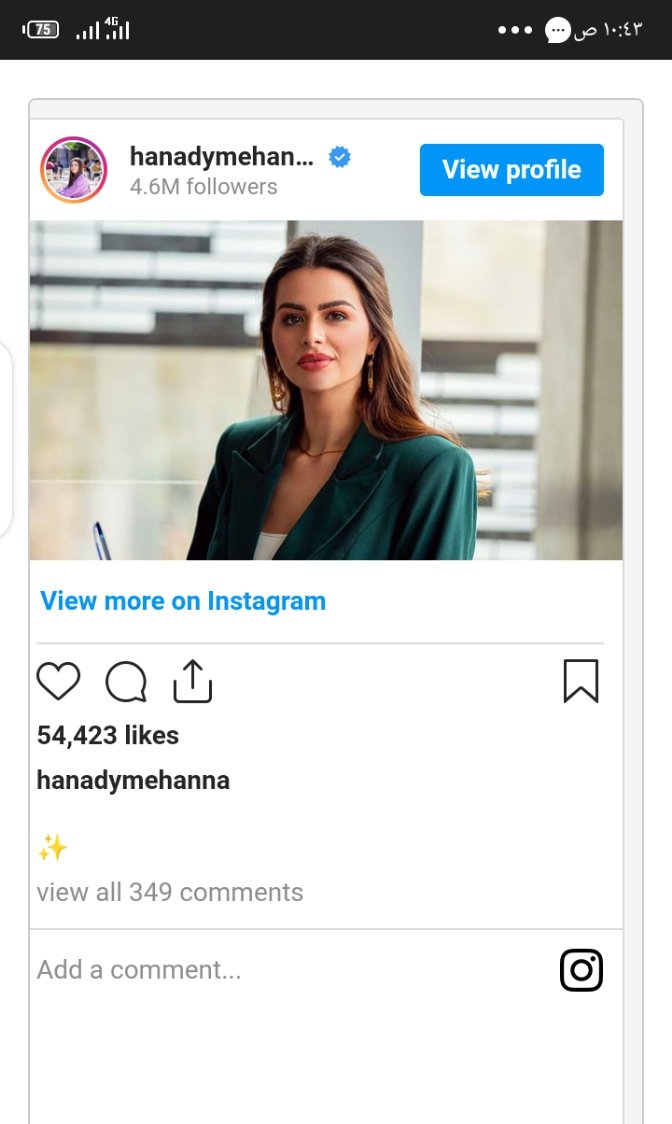This screenshot has width=672, height=1124.
Task: Expand view all 349 comments
Action: [170, 892]
